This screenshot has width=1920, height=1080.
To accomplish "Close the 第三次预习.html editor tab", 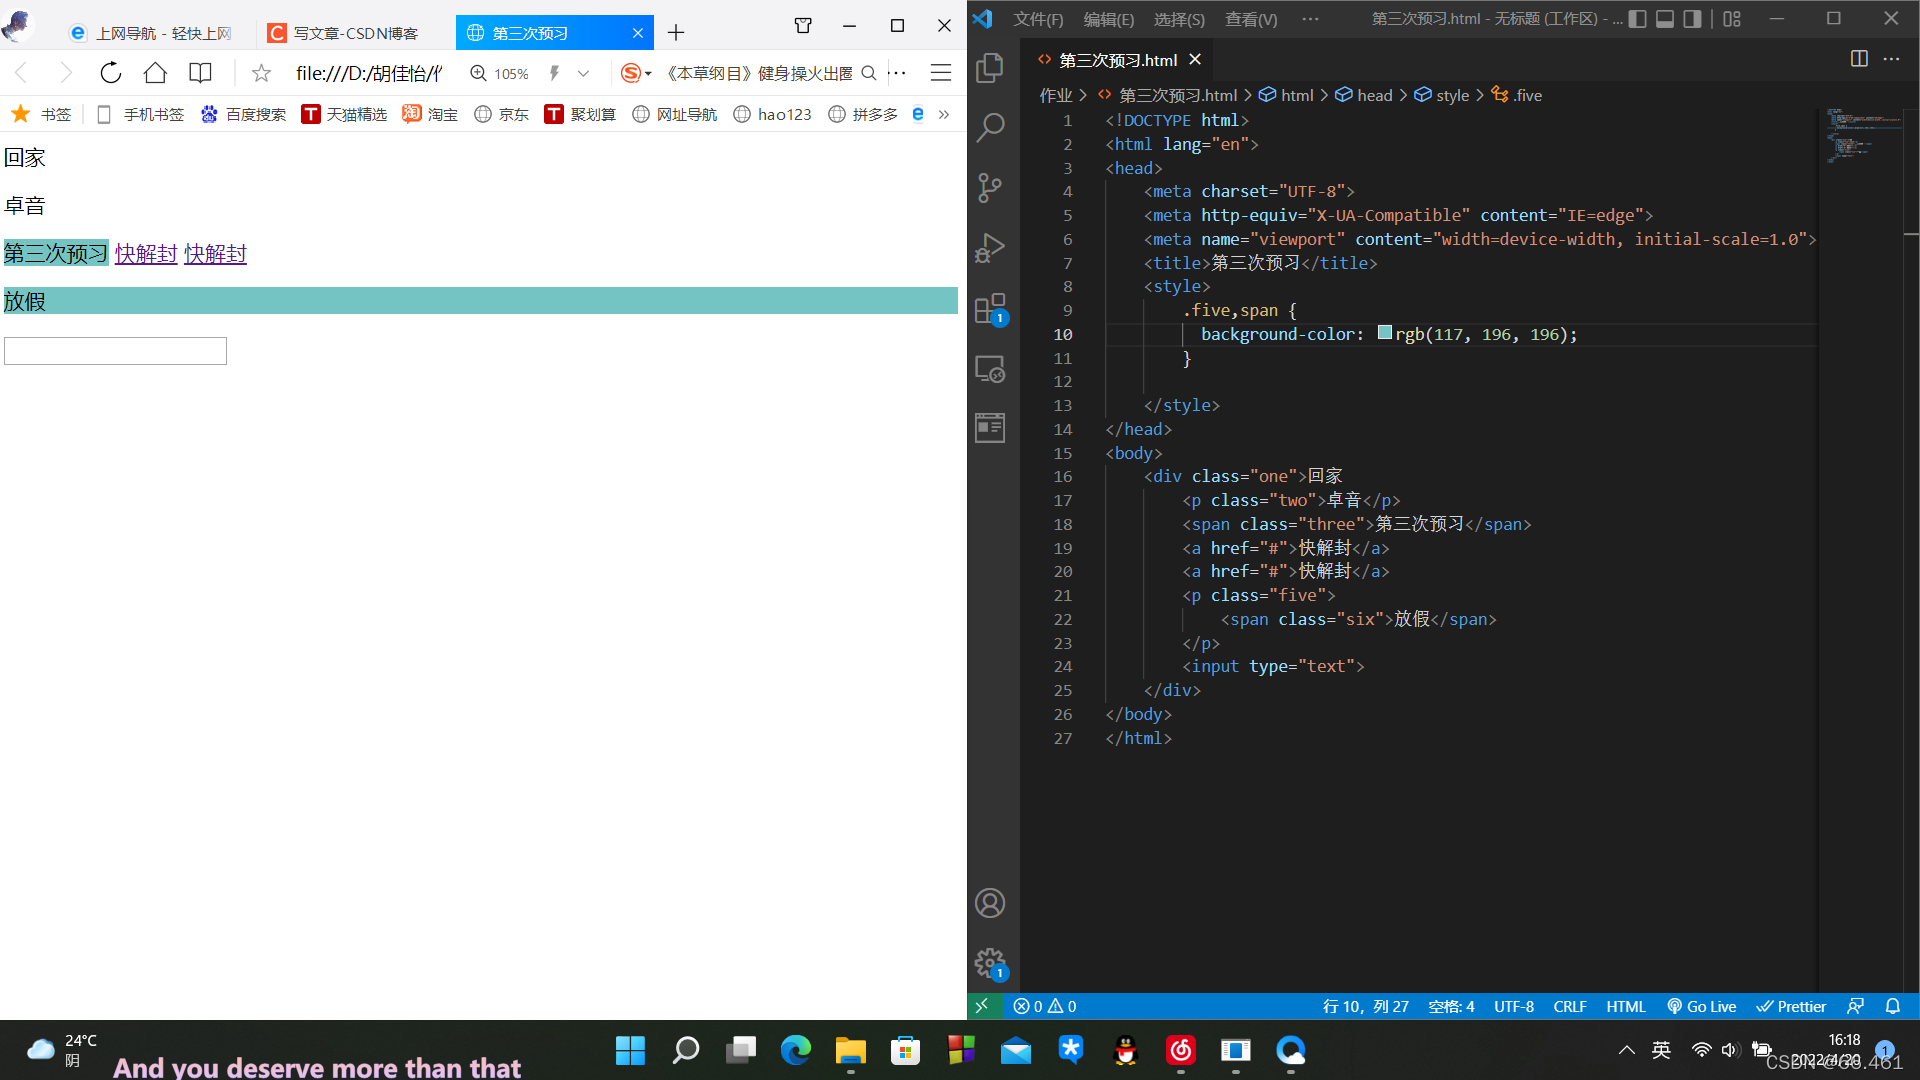I will [1194, 60].
